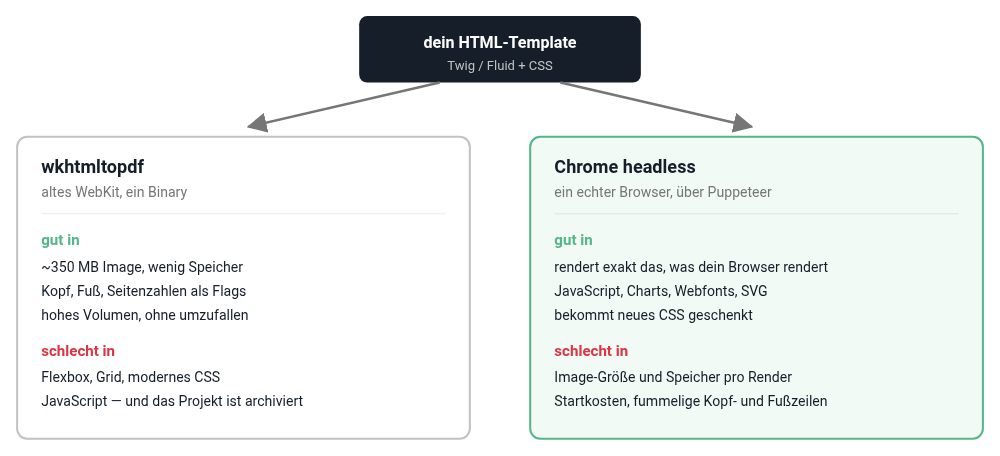Select 'Startkosten, fummelige Kopf- und Fußzeilen' line
The height and width of the screenshot is (456, 1000).
[691, 401]
